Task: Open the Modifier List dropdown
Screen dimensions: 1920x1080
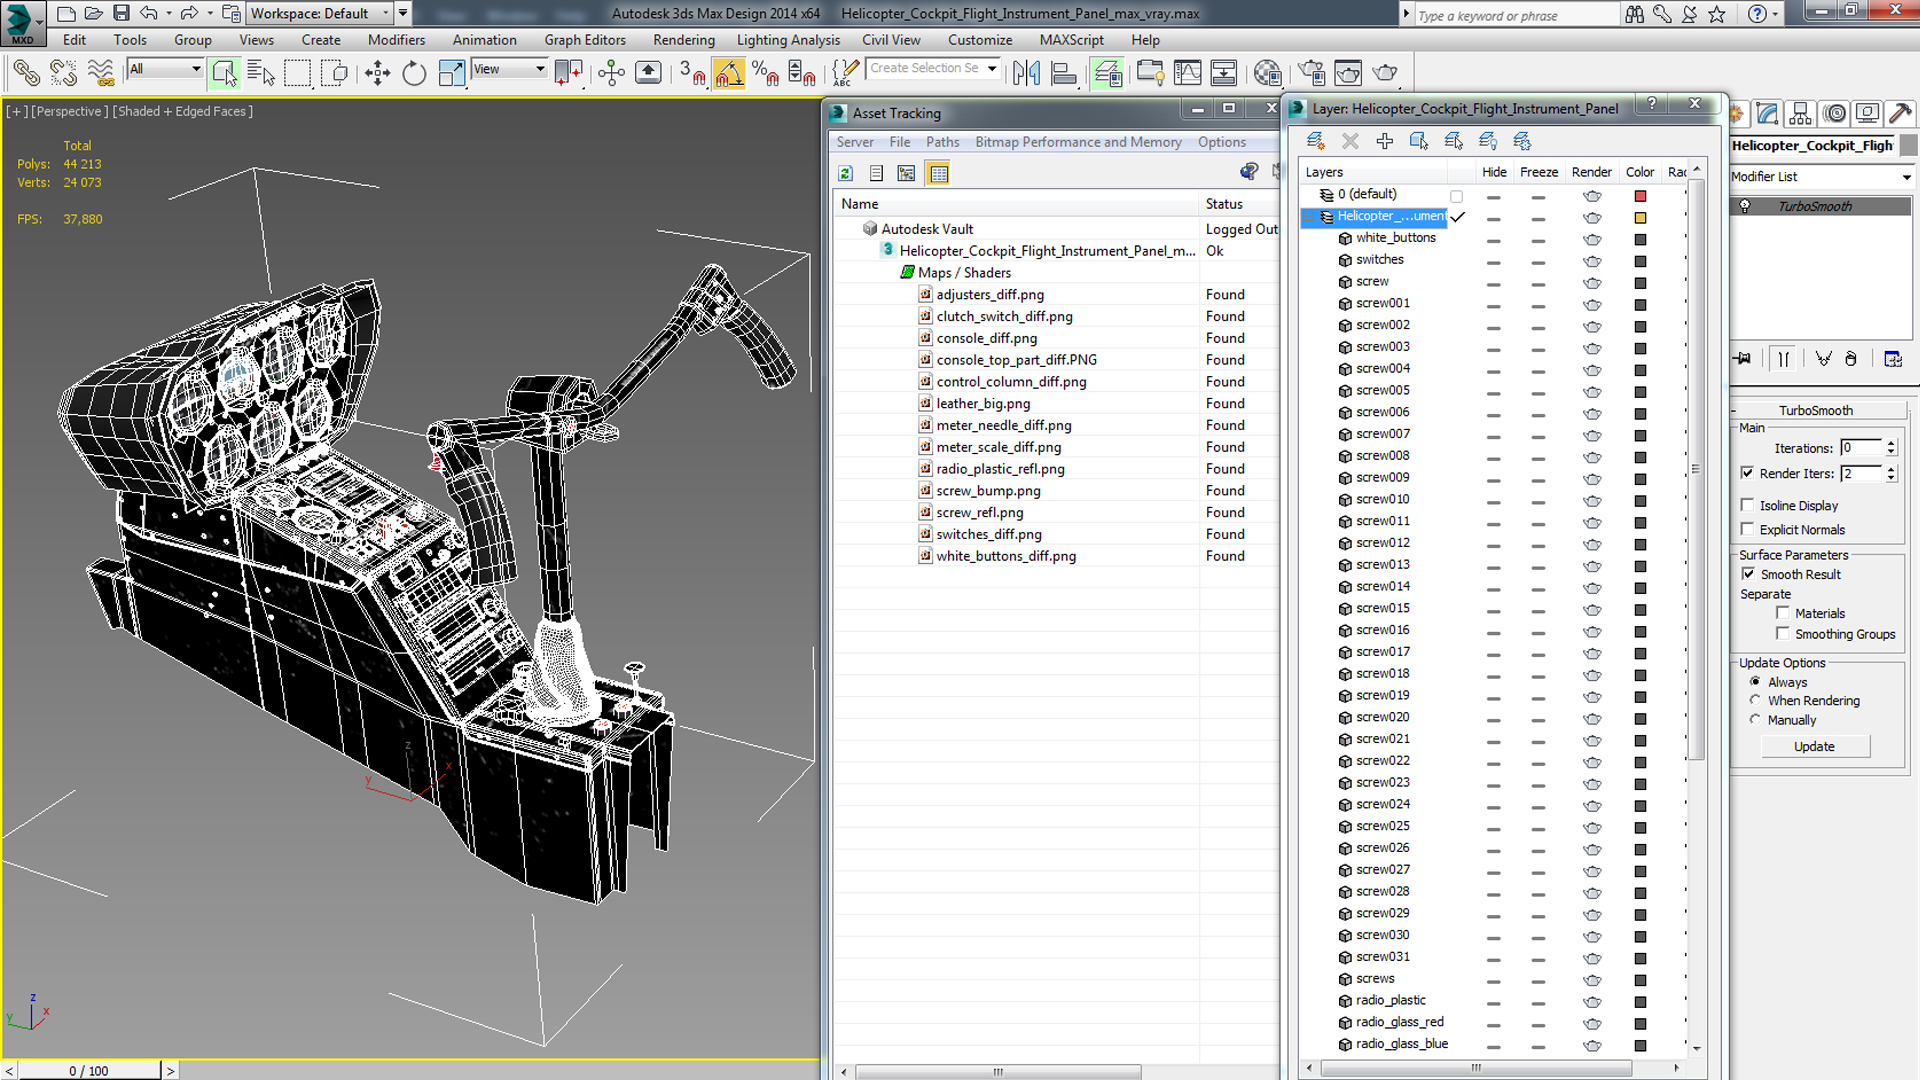Action: pos(1821,176)
